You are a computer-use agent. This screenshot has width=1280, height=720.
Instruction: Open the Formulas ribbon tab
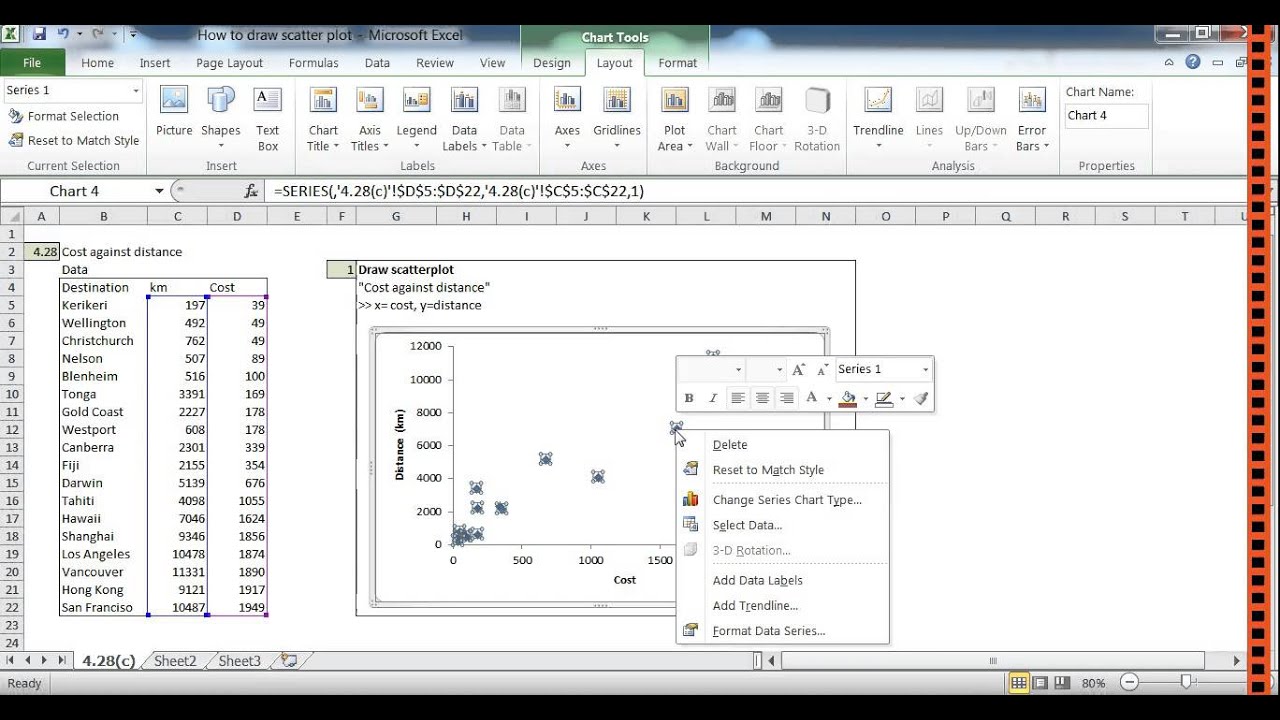(x=313, y=62)
